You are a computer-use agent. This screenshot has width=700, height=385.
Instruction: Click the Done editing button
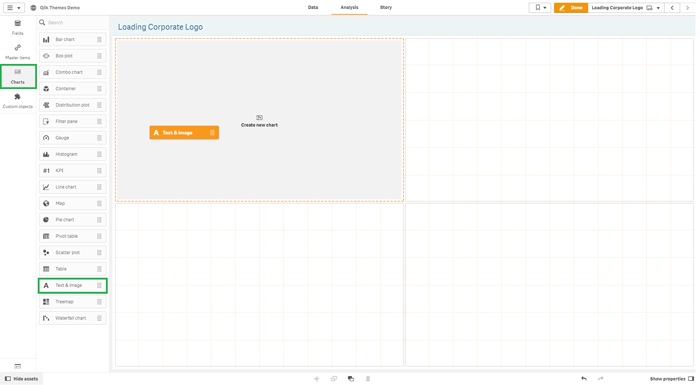pyautogui.click(x=571, y=8)
